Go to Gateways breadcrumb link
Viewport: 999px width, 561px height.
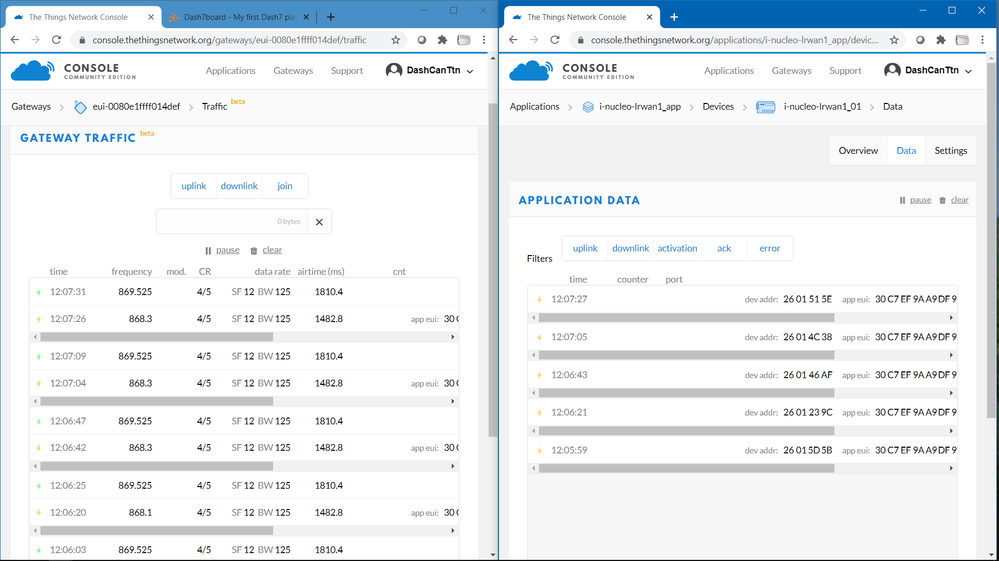[31, 106]
